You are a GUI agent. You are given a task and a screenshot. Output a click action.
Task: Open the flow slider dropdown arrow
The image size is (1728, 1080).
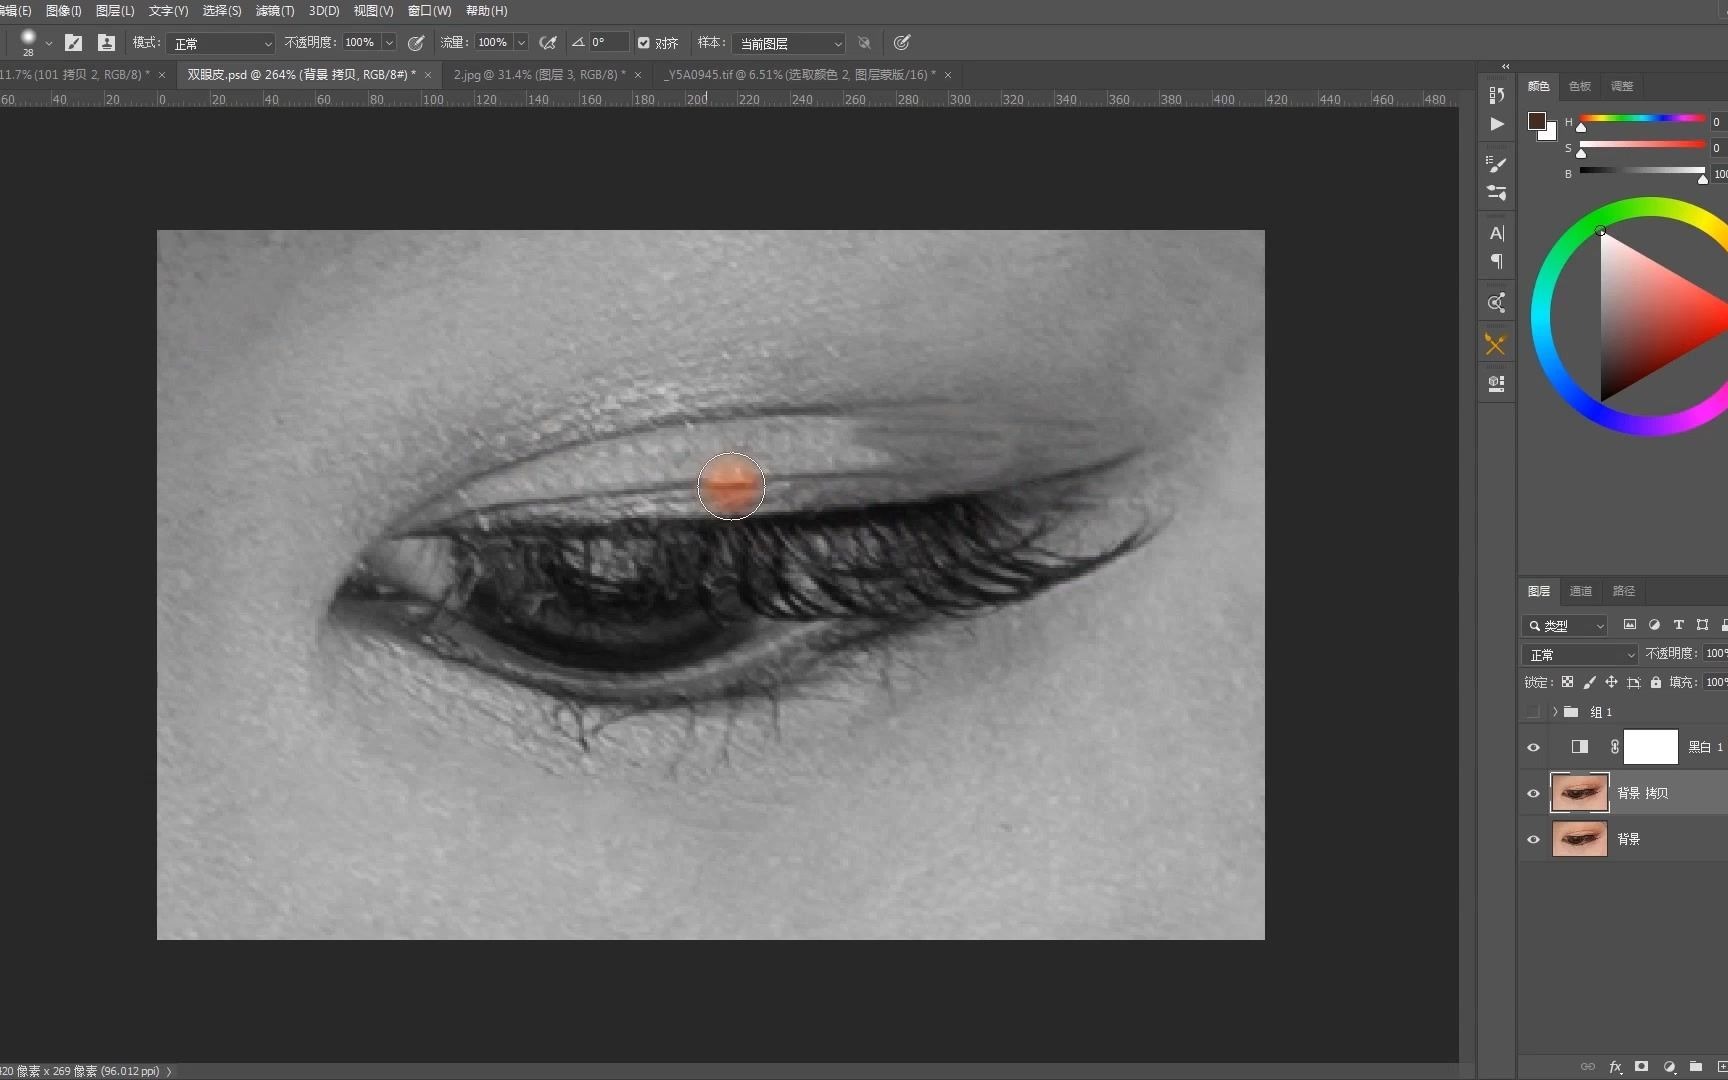[521, 43]
